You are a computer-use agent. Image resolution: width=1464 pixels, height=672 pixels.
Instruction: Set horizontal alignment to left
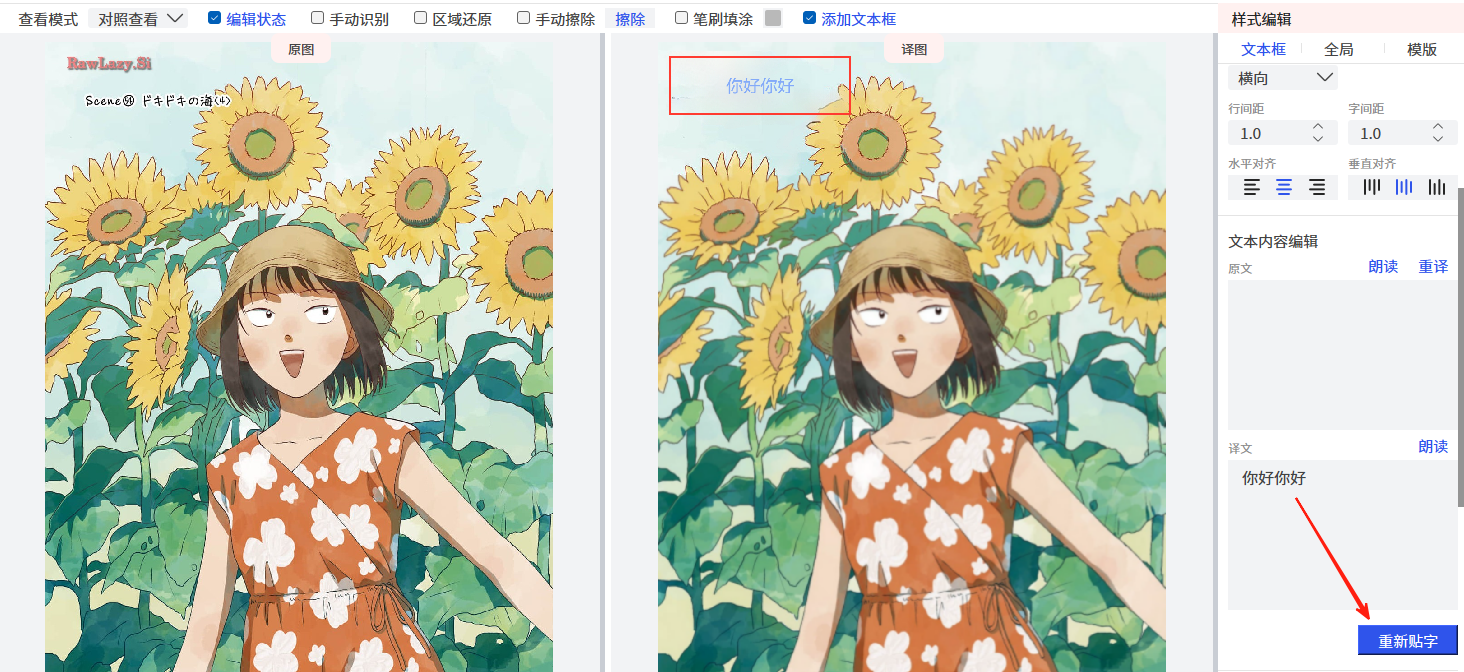[x=1251, y=187]
